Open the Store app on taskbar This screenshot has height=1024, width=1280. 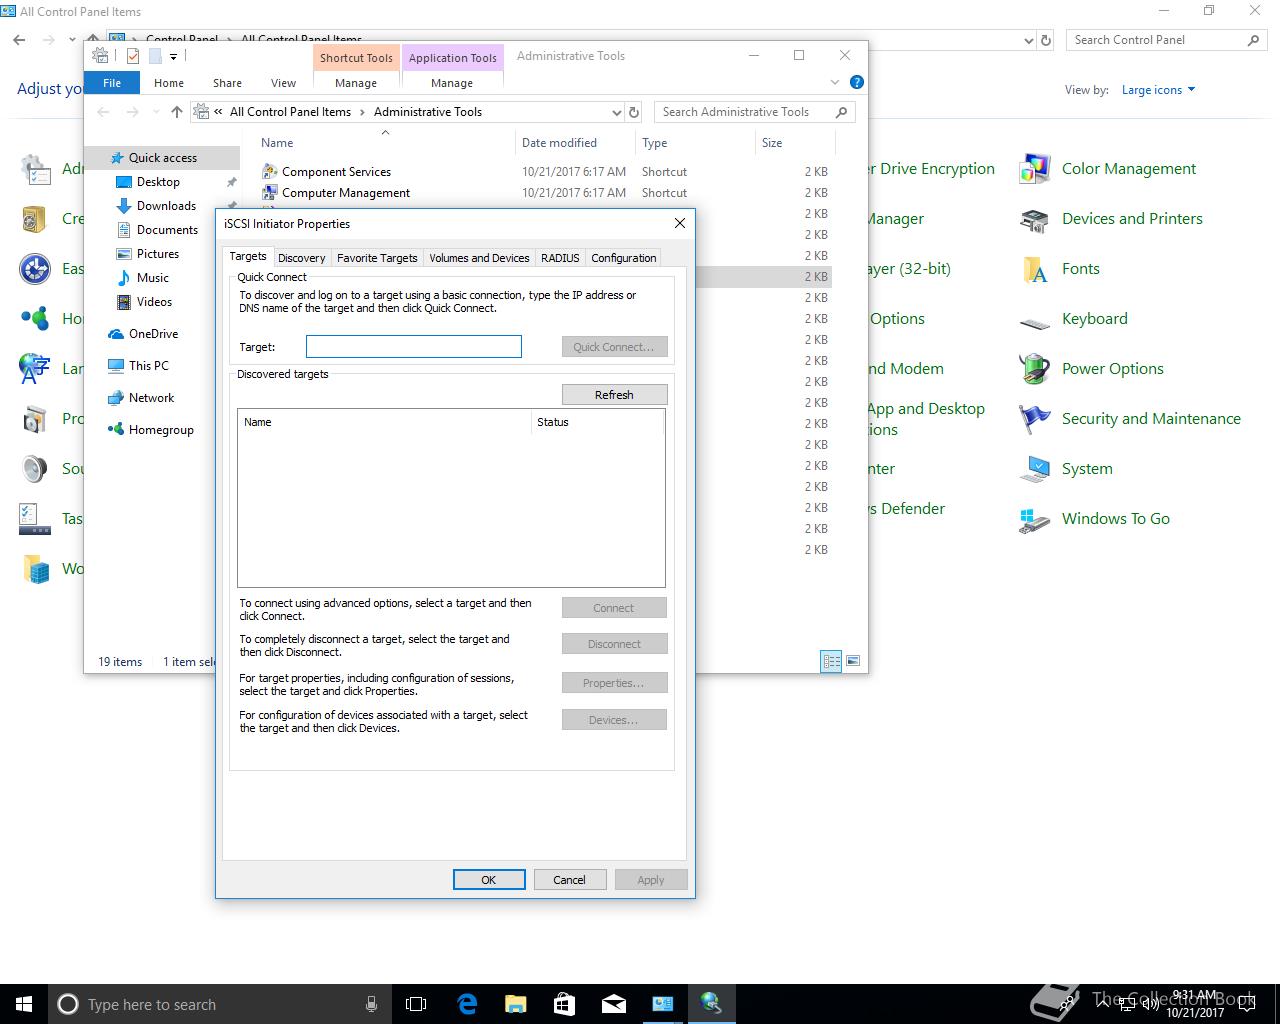pos(565,1004)
